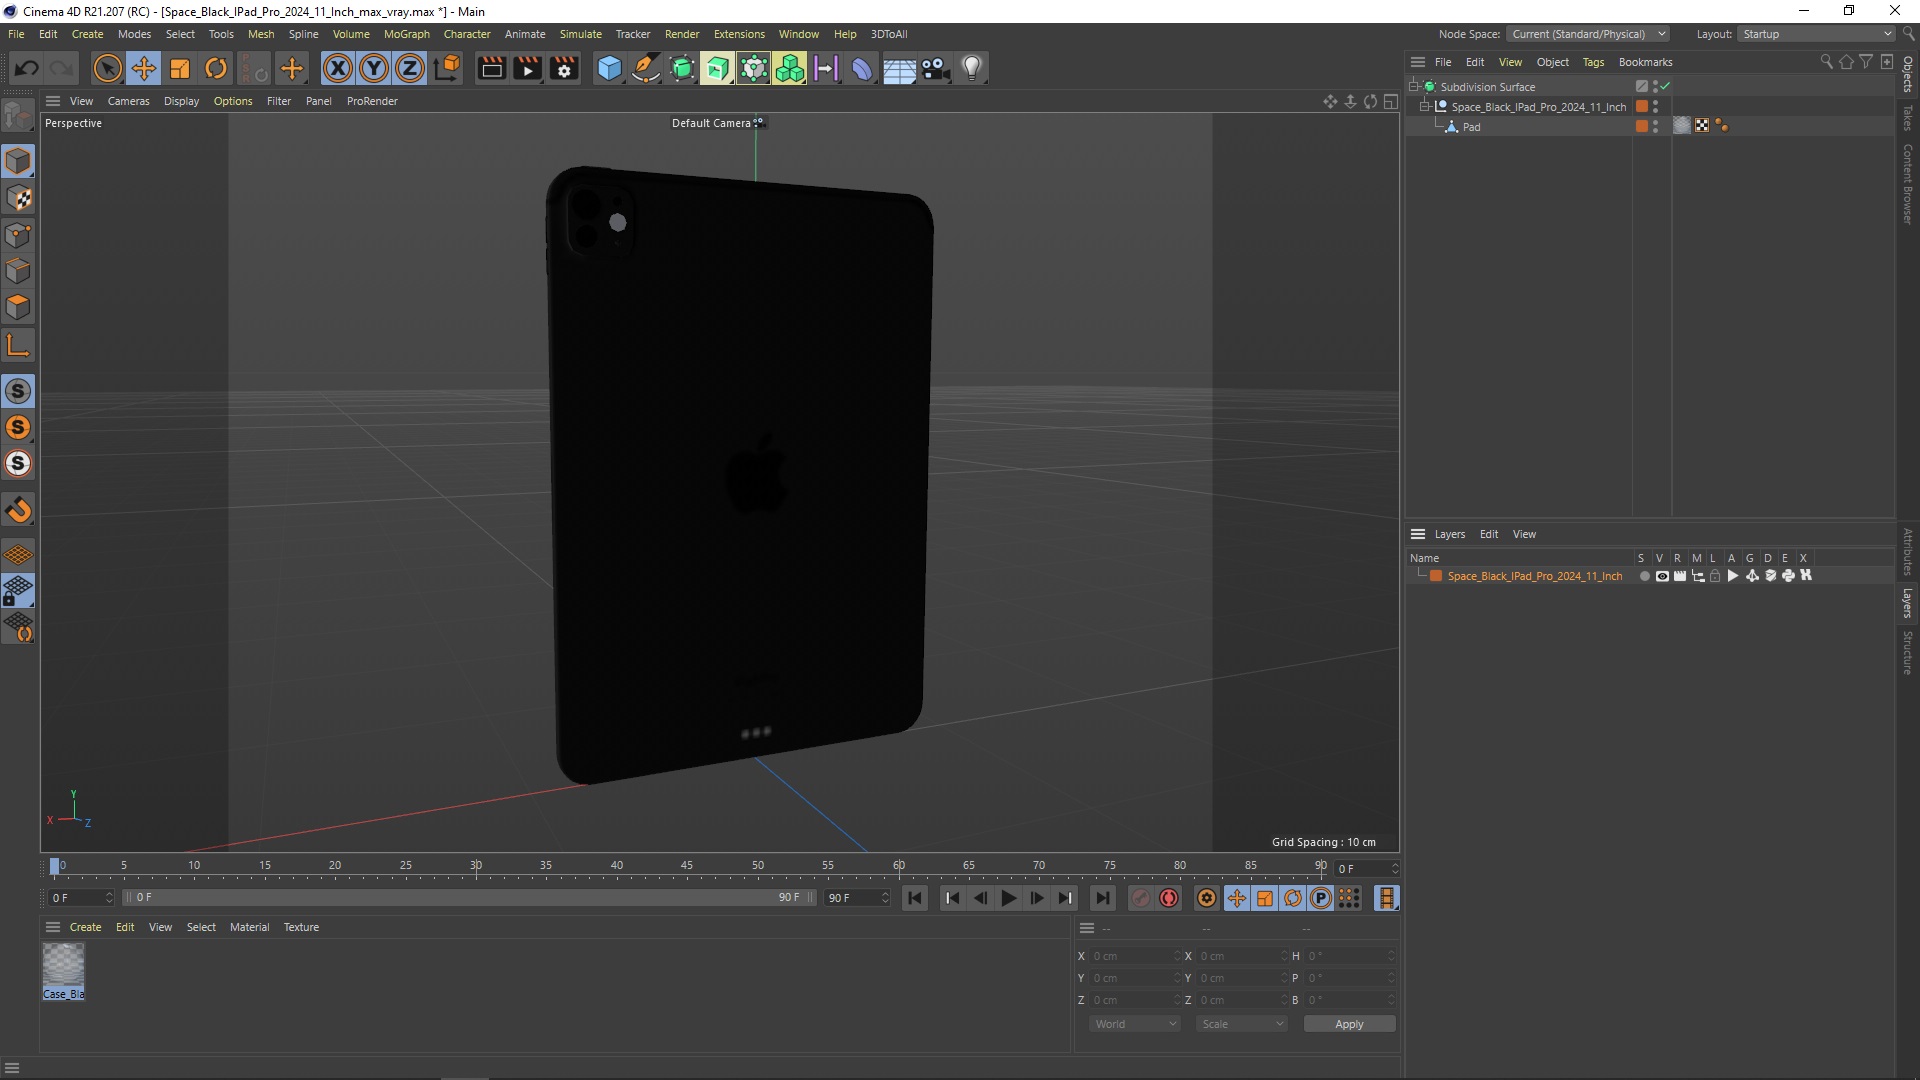Open Render View clapperboard icon
Viewport: 1920px width, 1080px height.
pyautogui.click(x=491, y=68)
